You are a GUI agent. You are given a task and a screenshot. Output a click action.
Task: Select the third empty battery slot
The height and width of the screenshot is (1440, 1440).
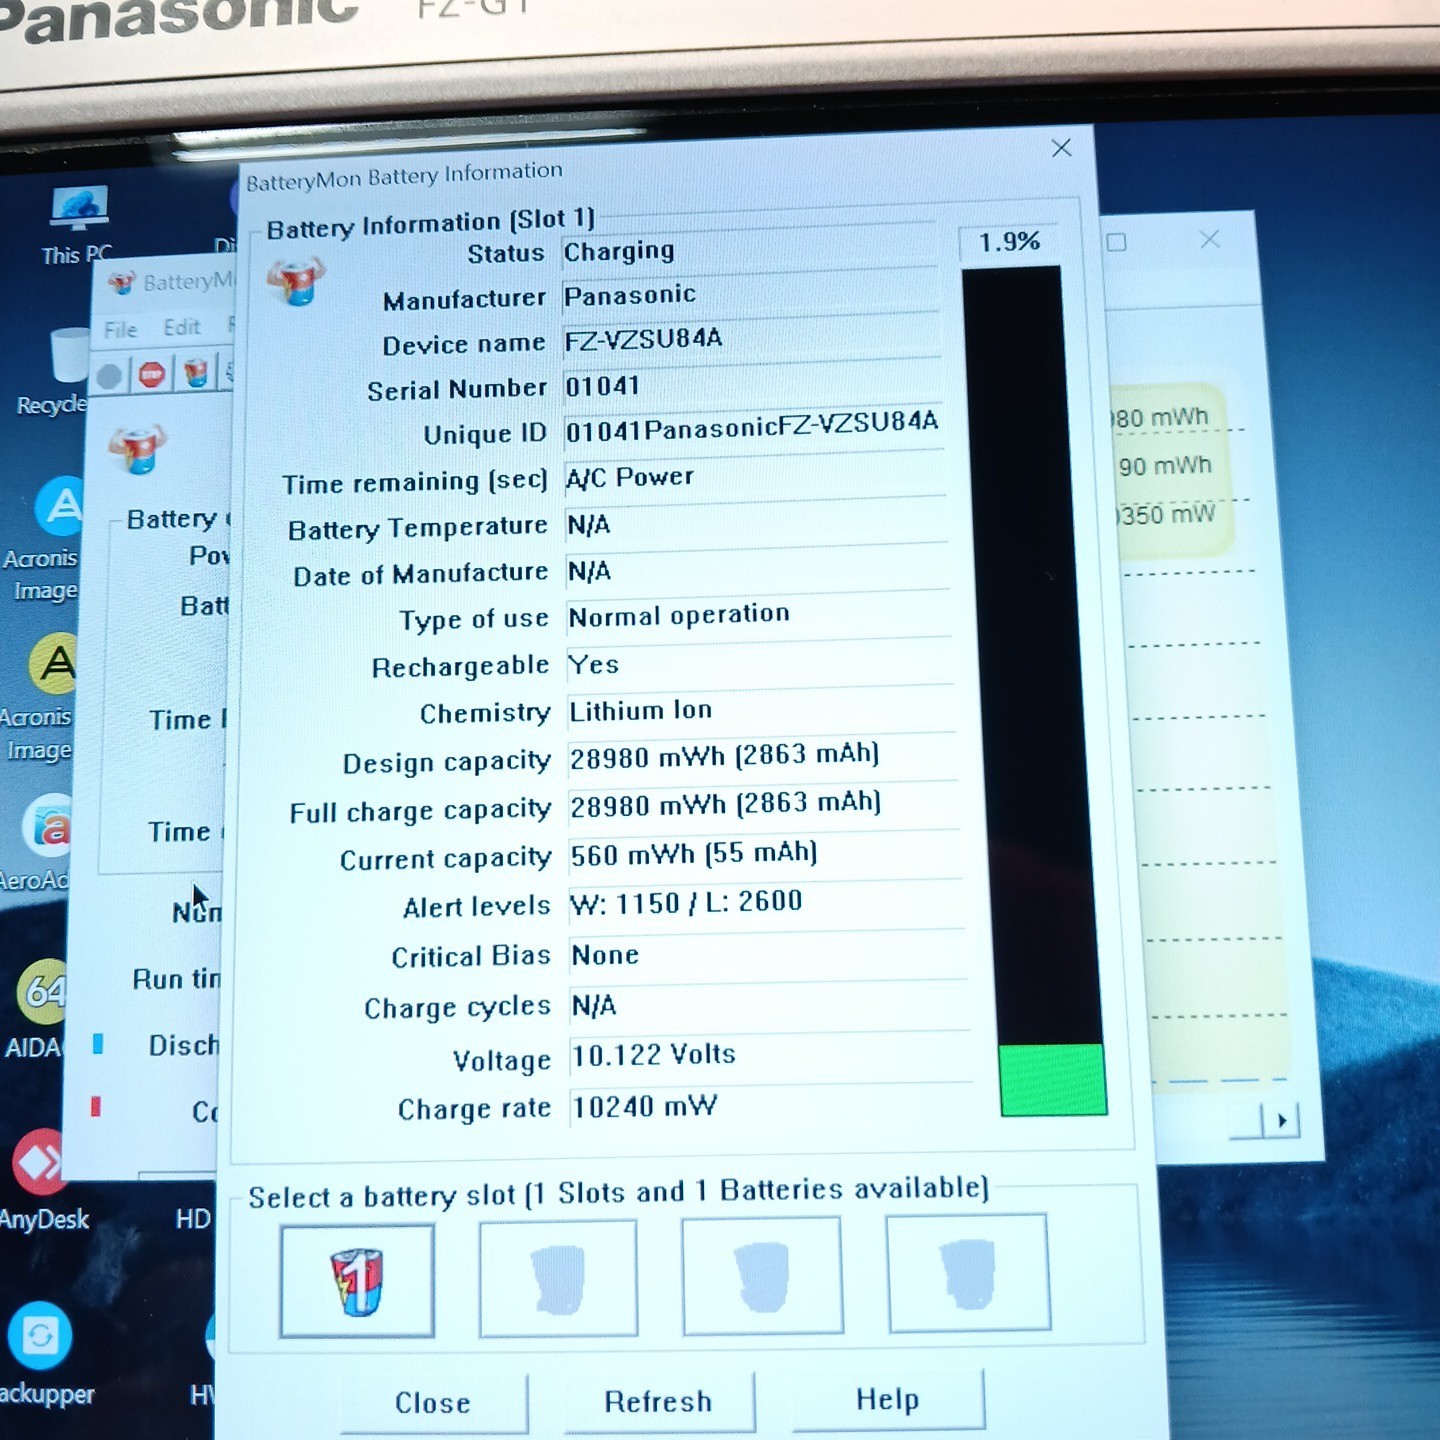click(x=762, y=1275)
